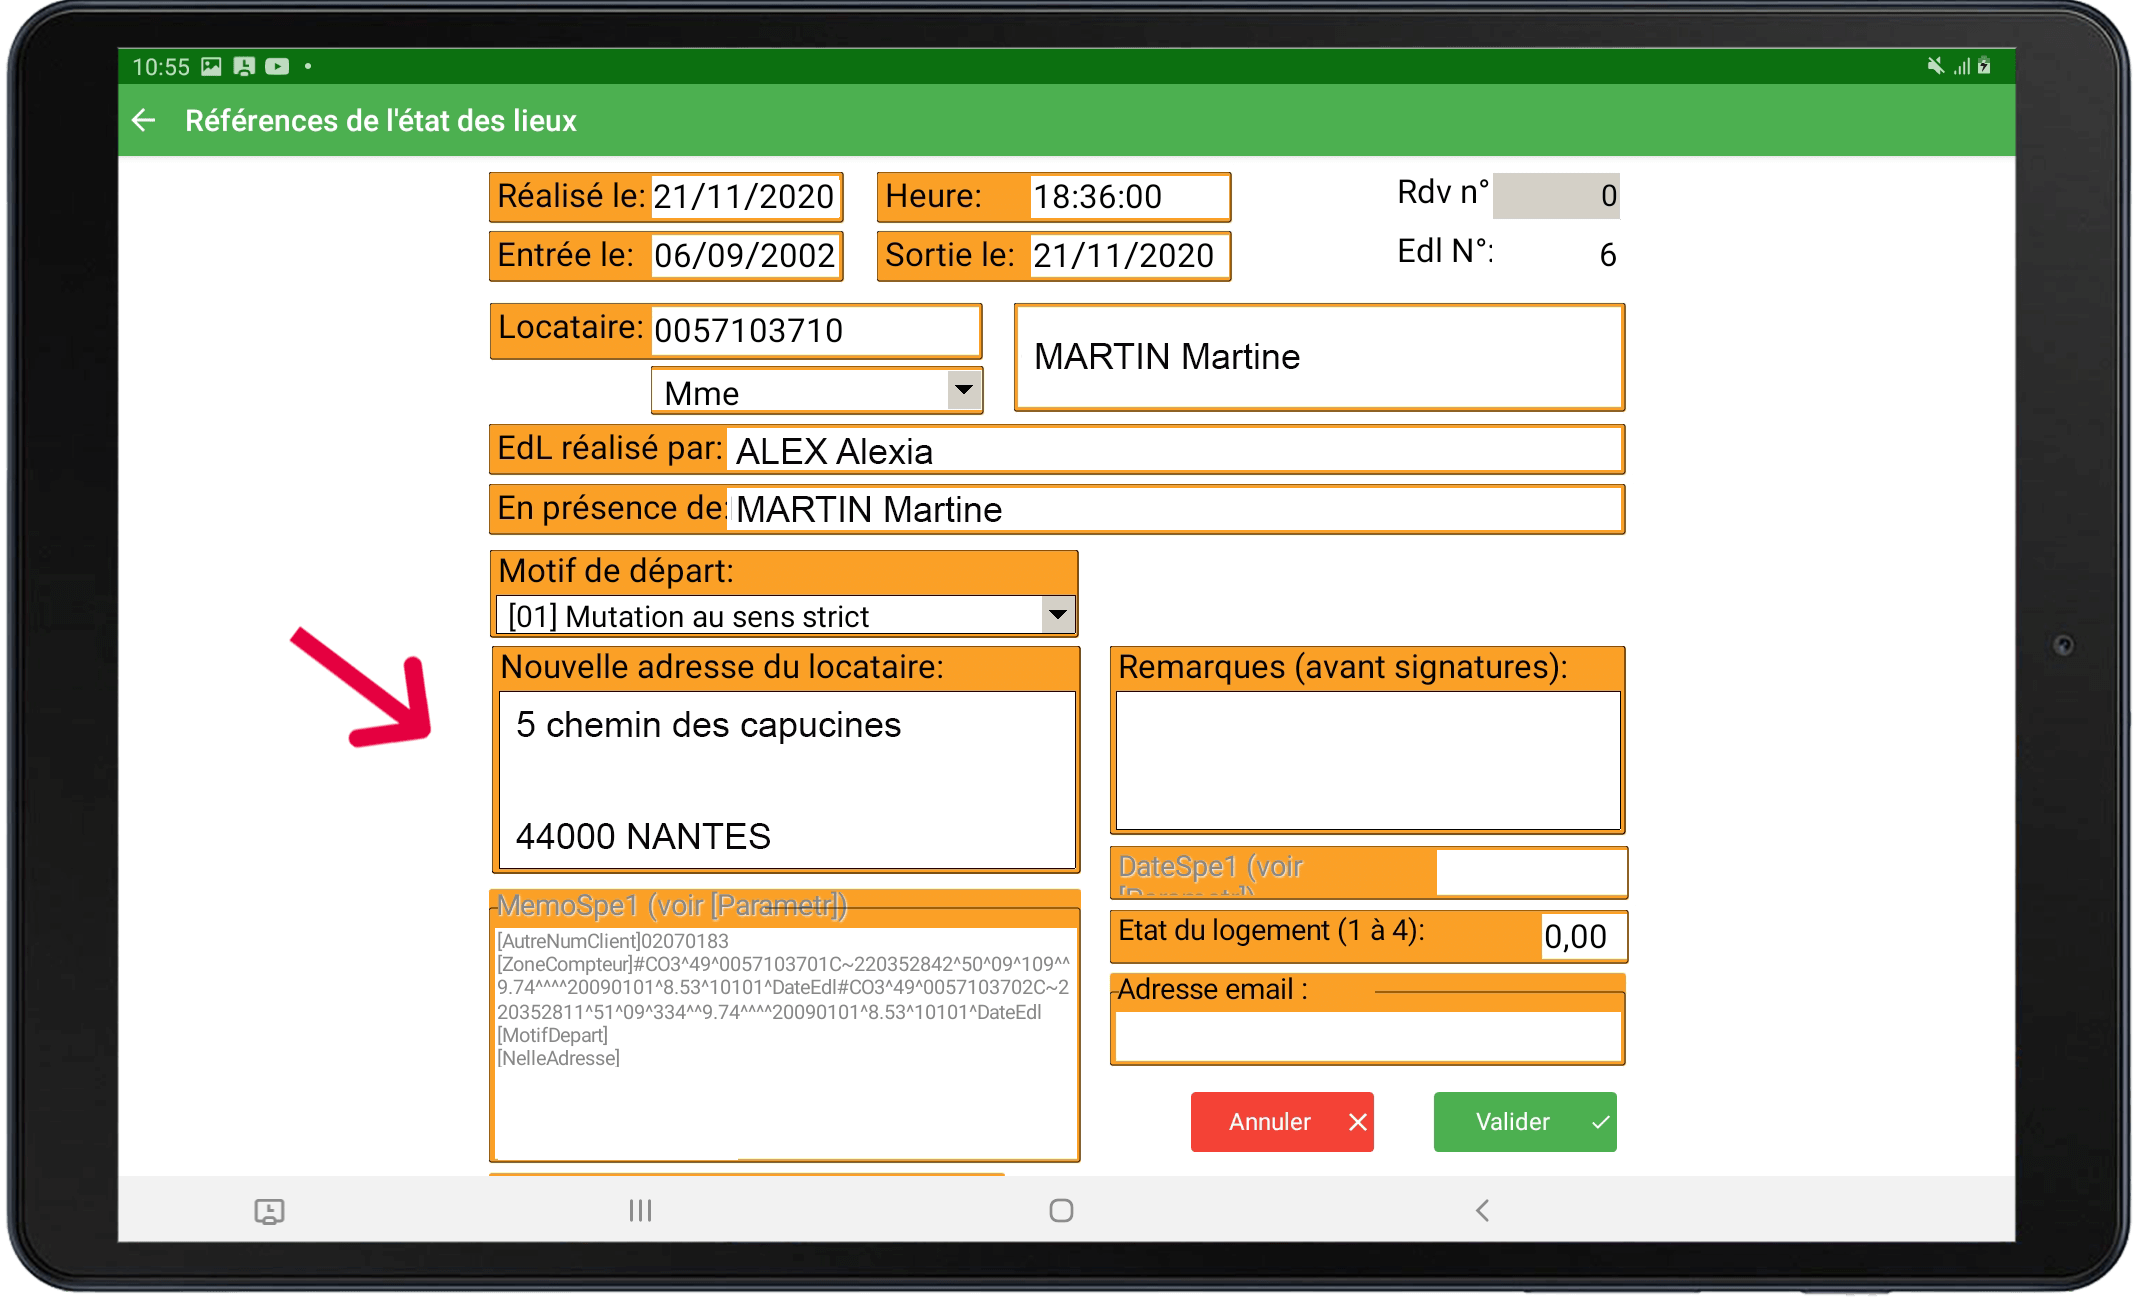Viewport: 2136px width, 1297px height.
Task: Click the Valider button
Action: coord(1524,1122)
